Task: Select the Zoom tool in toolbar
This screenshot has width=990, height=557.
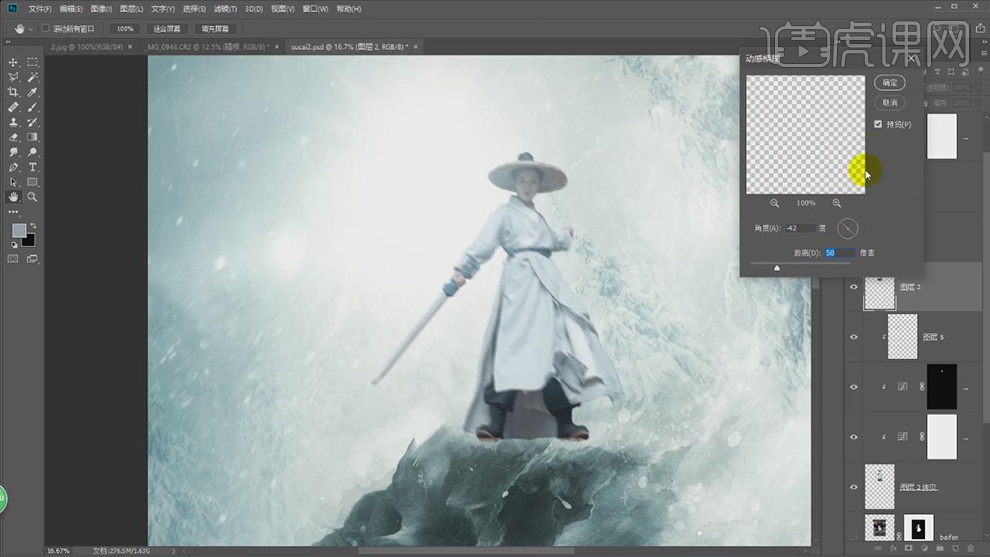Action: (x=32, y=197)
